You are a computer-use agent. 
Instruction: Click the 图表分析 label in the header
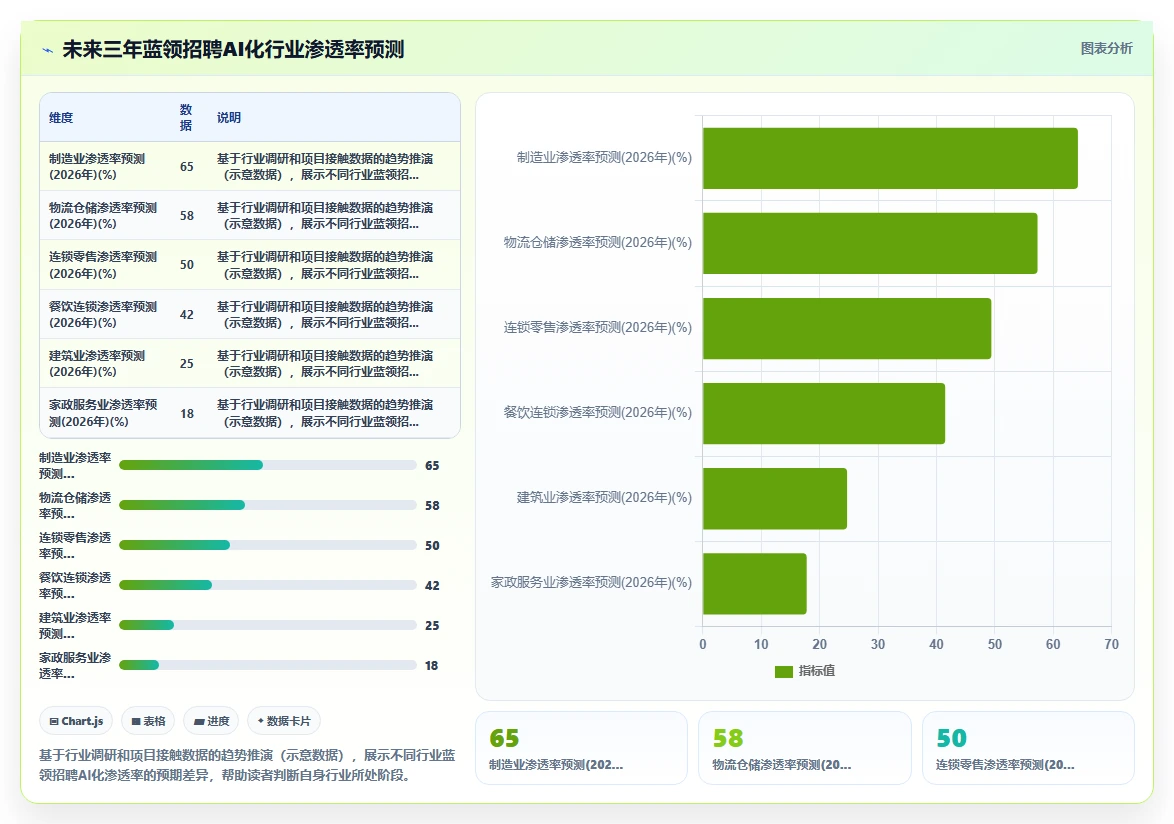point(1106,49)
